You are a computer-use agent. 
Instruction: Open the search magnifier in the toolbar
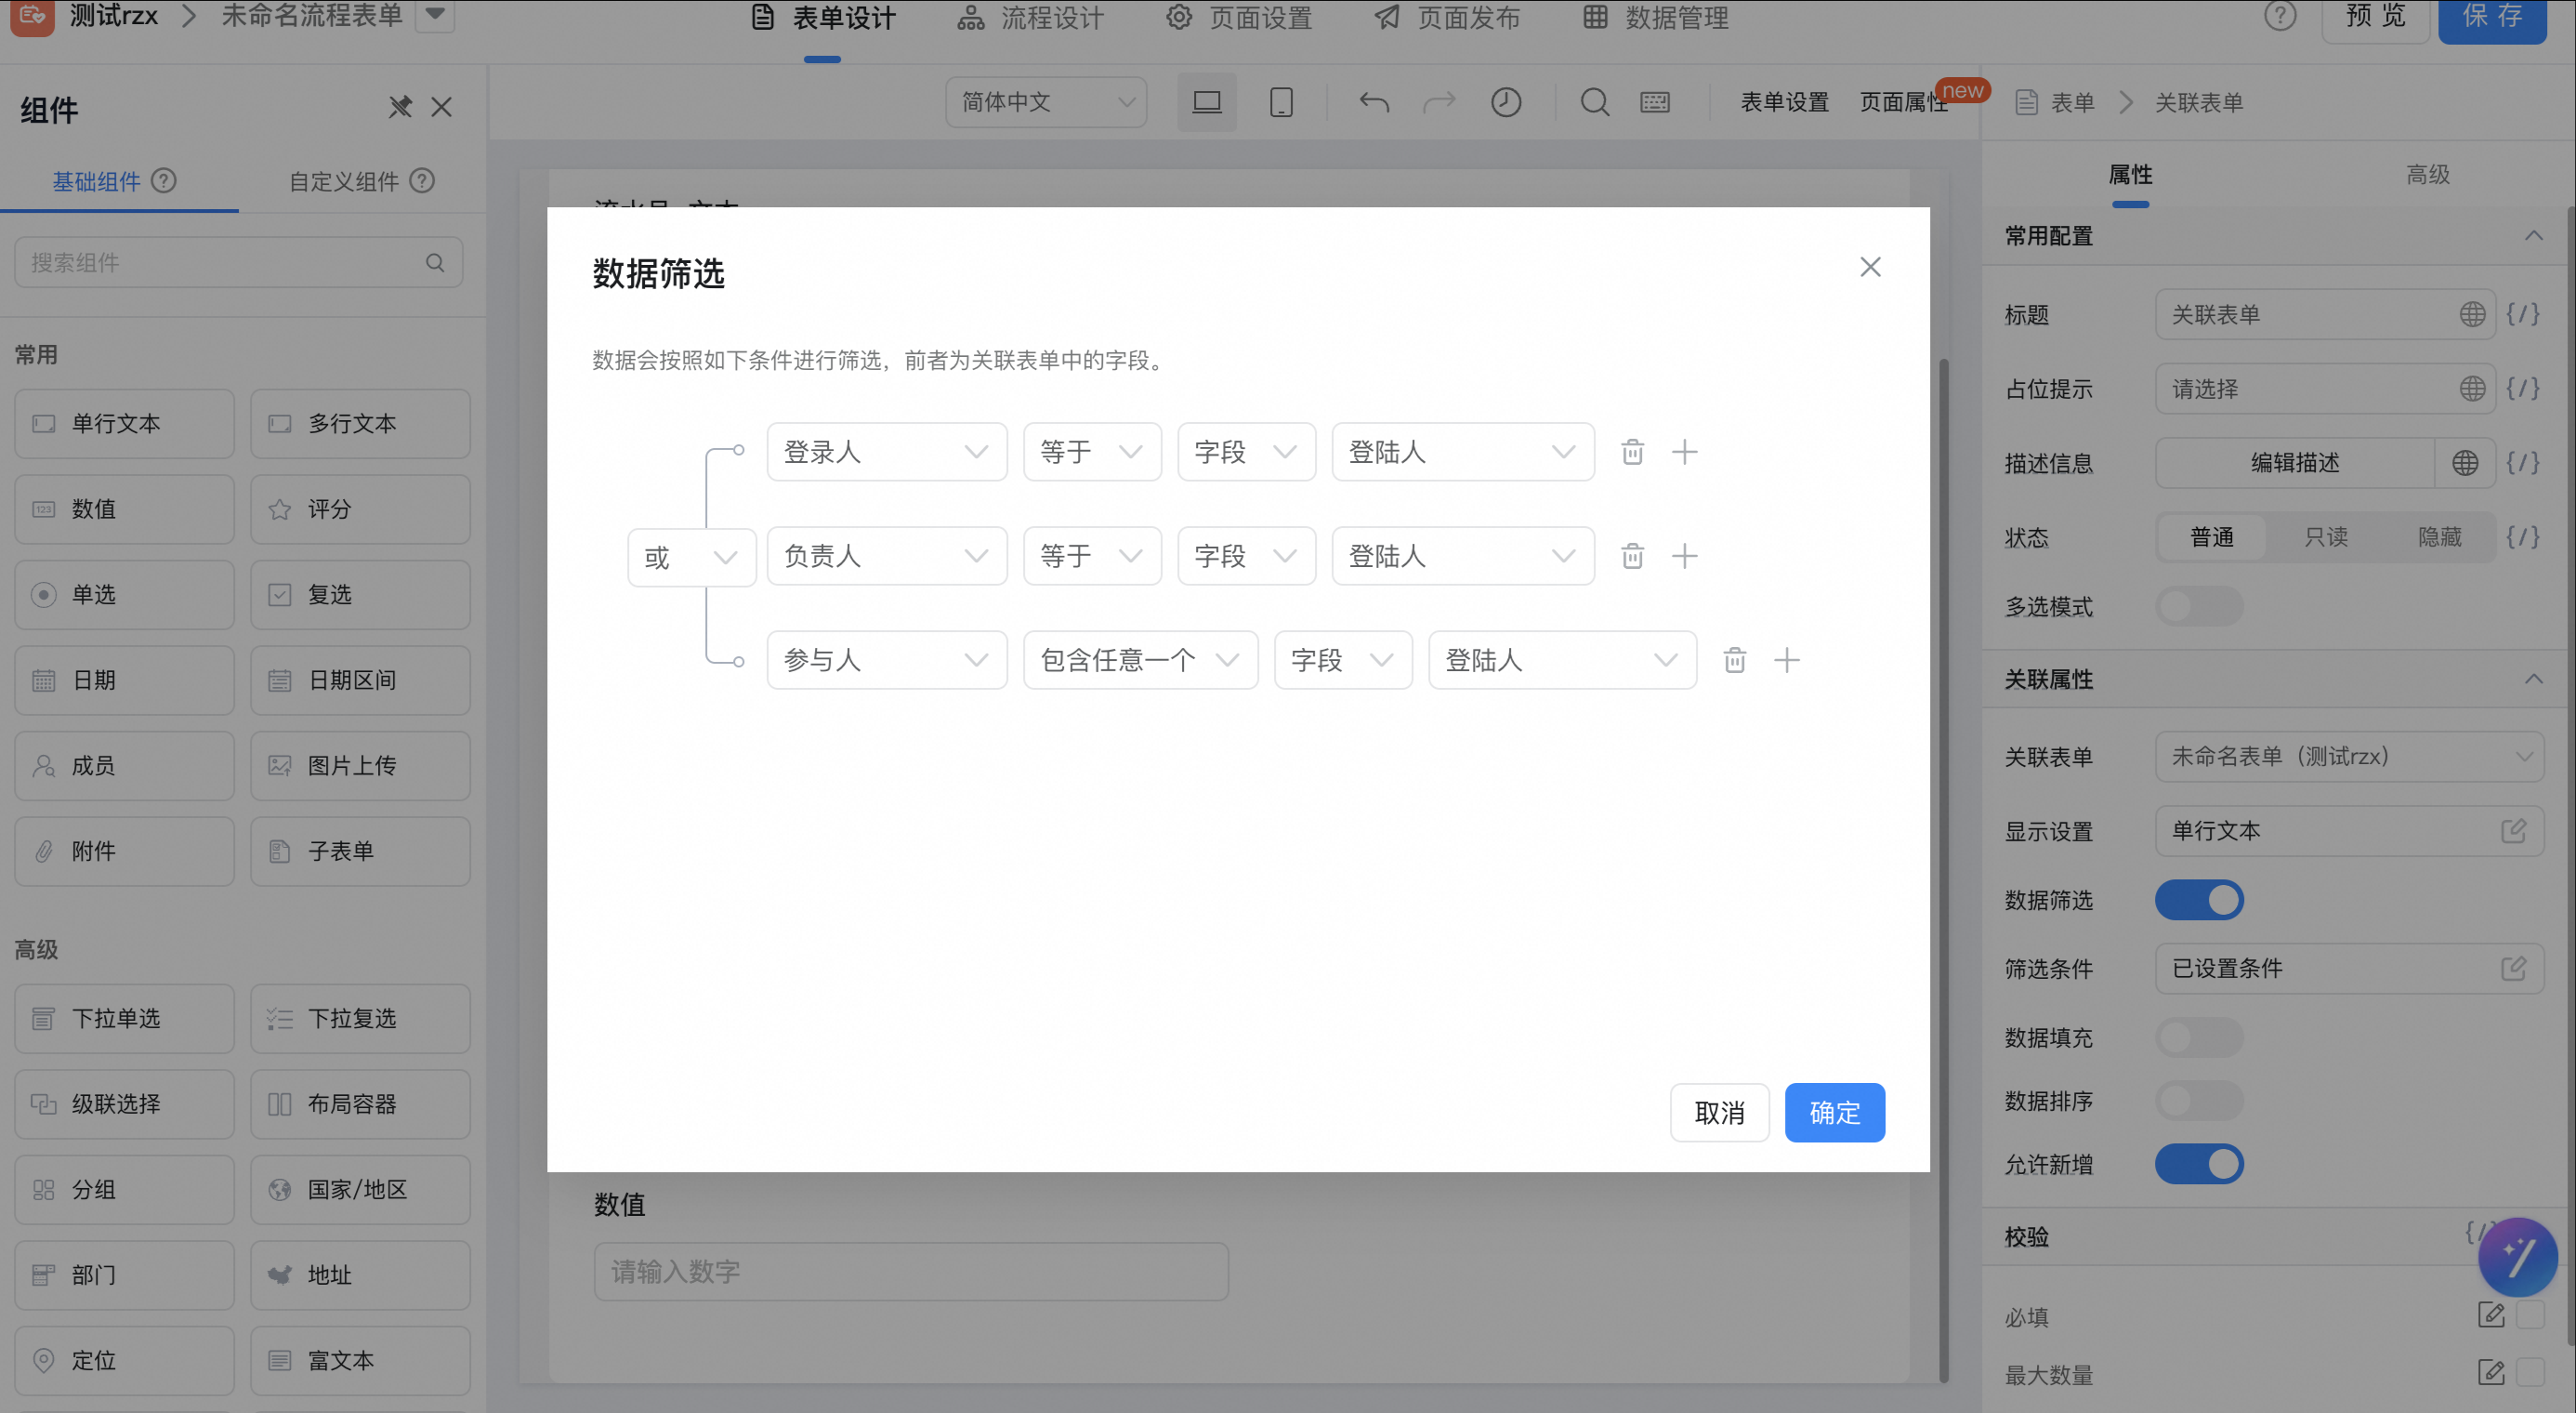point(1595,102)
